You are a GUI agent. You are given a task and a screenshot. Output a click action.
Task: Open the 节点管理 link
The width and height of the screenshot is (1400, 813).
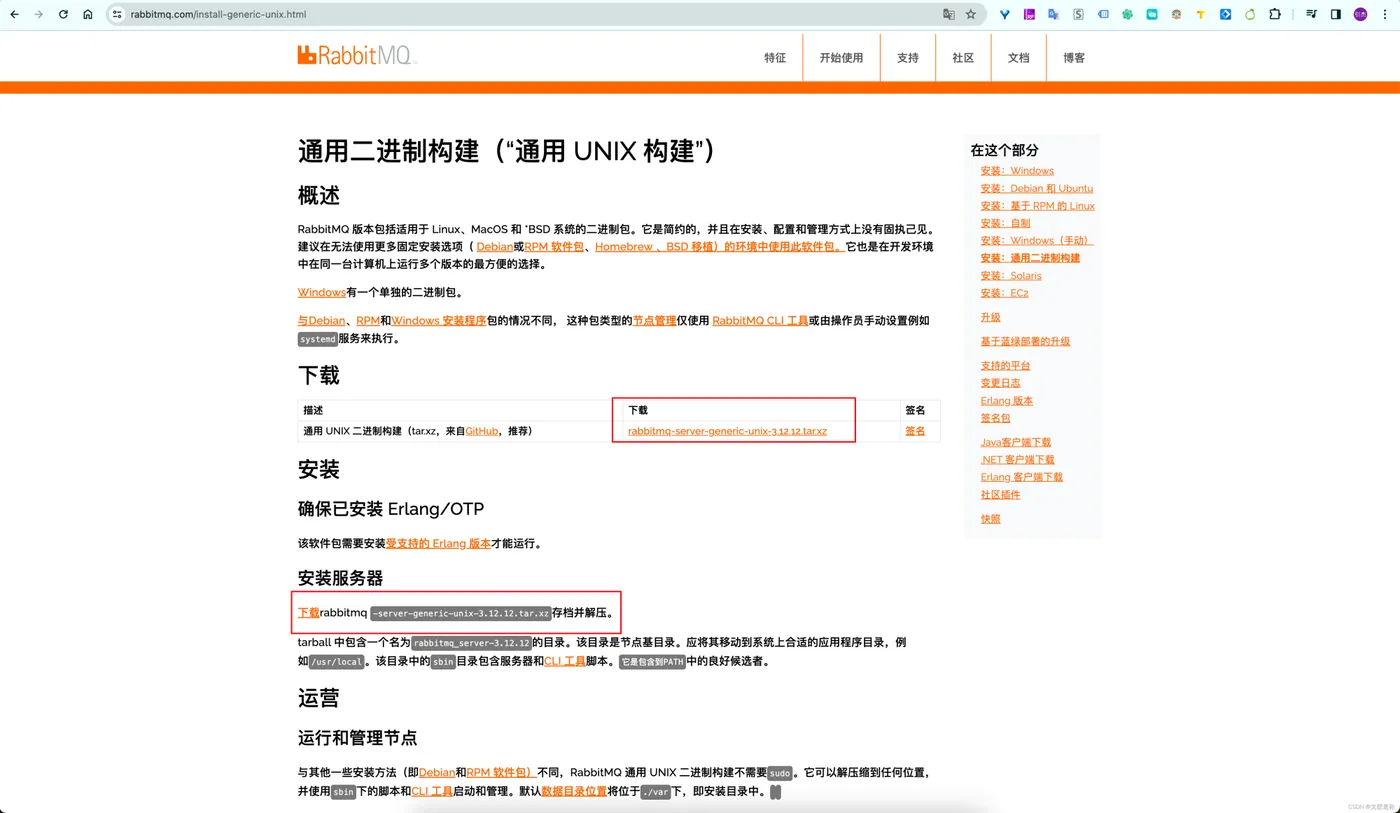(654, 320)
